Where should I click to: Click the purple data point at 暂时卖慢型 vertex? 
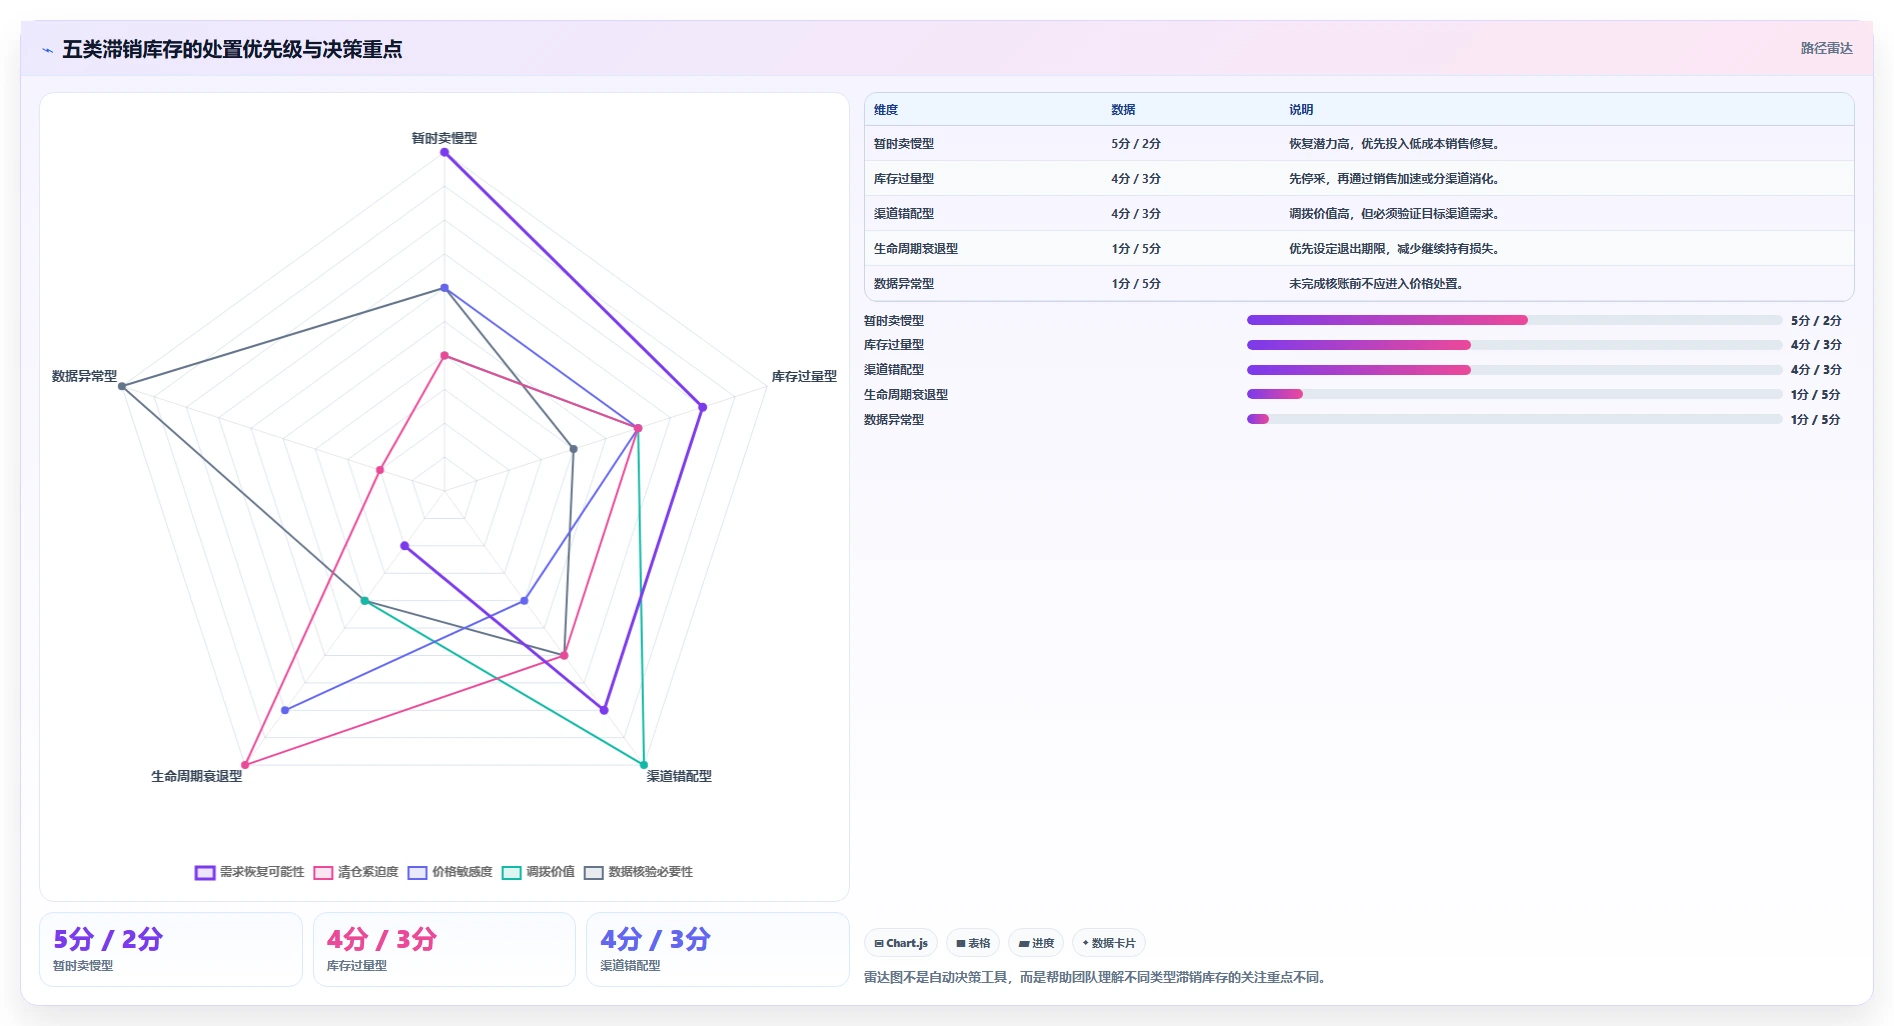(x=444, y=152)
